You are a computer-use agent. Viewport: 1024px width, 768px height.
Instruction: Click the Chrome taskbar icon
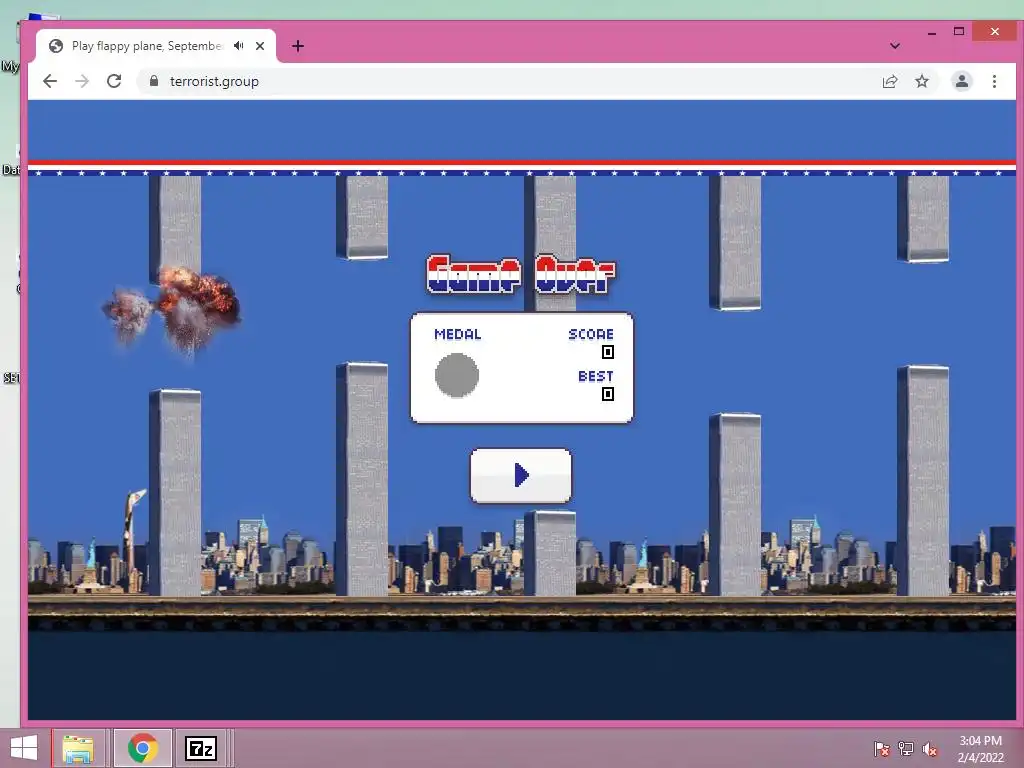[x=143, y=748]
